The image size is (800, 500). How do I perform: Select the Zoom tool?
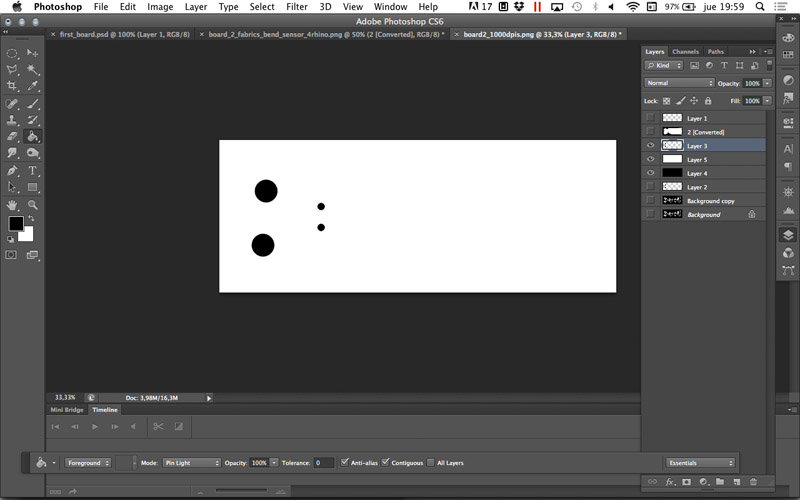[x=33, y=205]
